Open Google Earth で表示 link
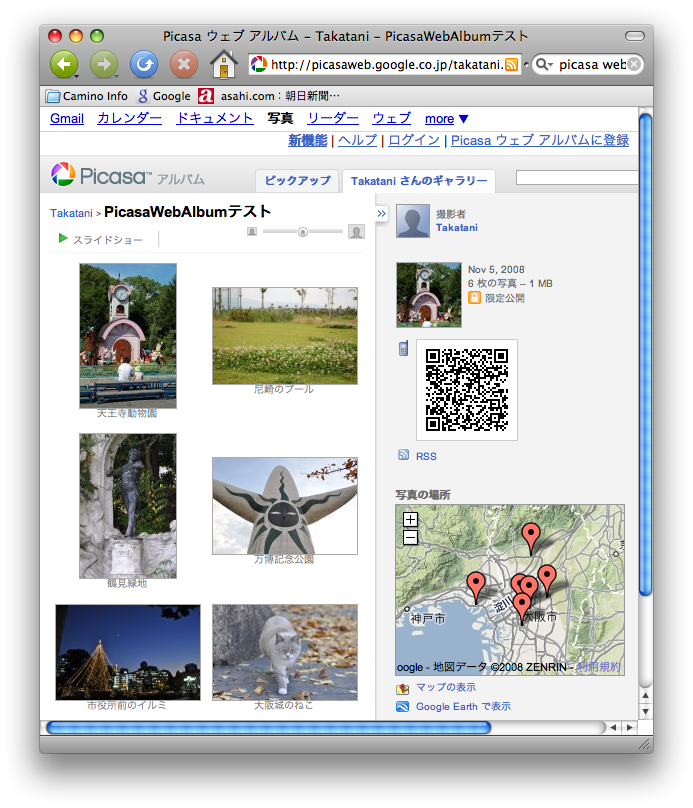This screenshot has width=693, height=808. tap(463, 706)
